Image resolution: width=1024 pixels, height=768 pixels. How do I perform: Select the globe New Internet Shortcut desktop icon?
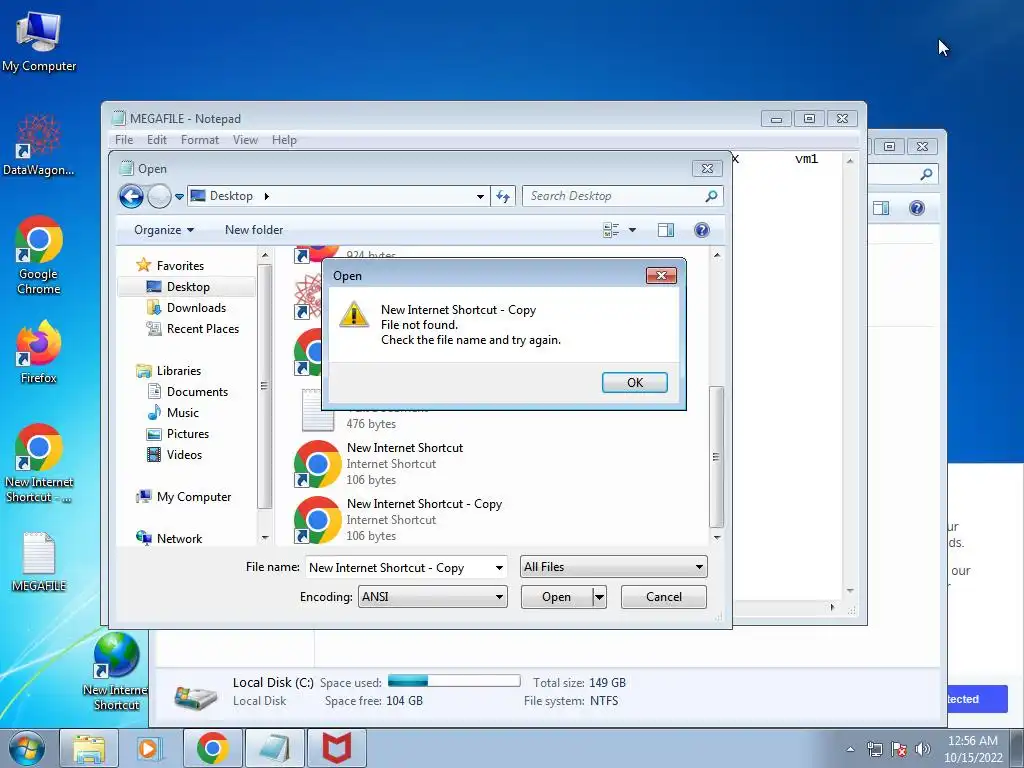pyautogui.click(x=116, y=671)
